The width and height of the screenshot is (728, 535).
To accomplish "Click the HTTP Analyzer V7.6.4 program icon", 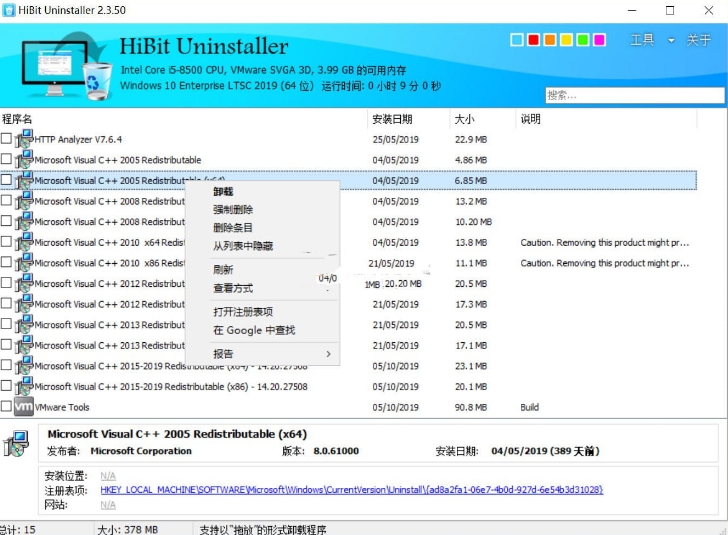I will click(24, 139).
